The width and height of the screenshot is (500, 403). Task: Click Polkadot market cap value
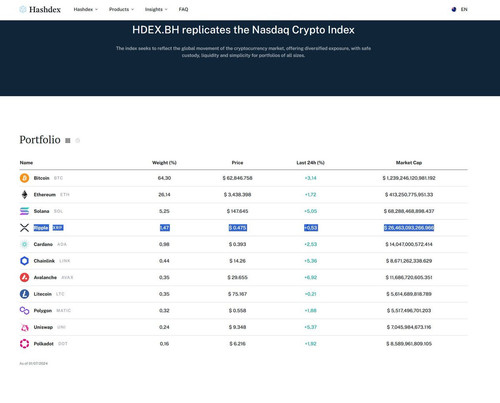[409, 344]
